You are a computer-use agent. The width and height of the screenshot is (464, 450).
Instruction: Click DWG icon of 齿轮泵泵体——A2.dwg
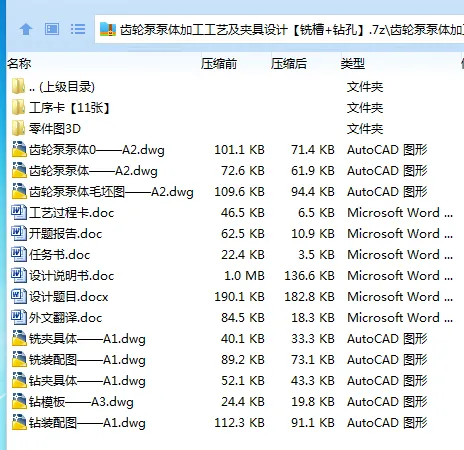coord(19,170)
